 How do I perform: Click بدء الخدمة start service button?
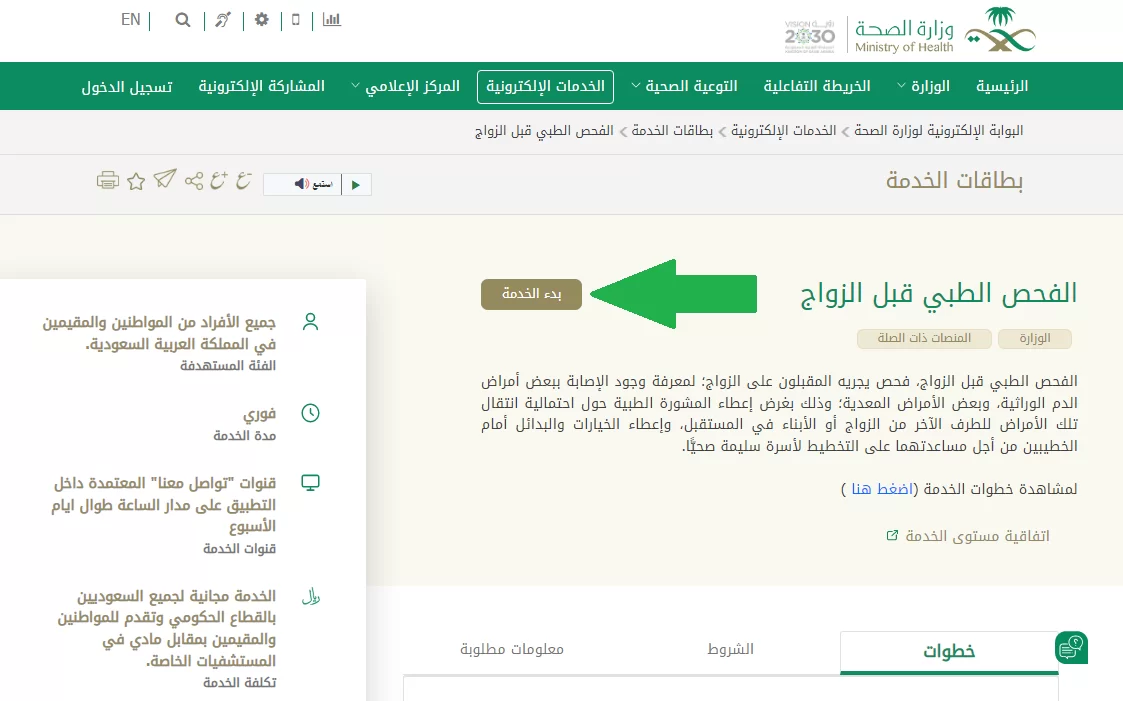coord(531,294)
